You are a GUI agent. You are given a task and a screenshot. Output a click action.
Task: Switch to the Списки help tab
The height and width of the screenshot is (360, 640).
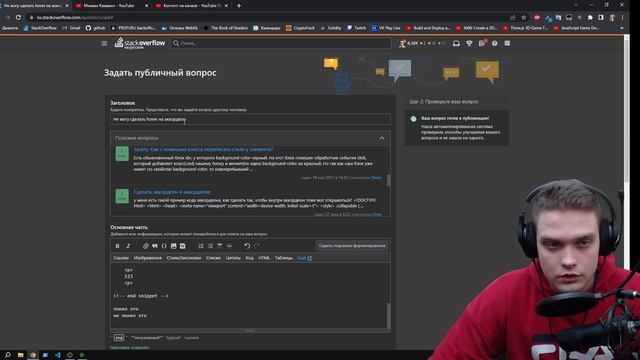click(x=213, y=258)
